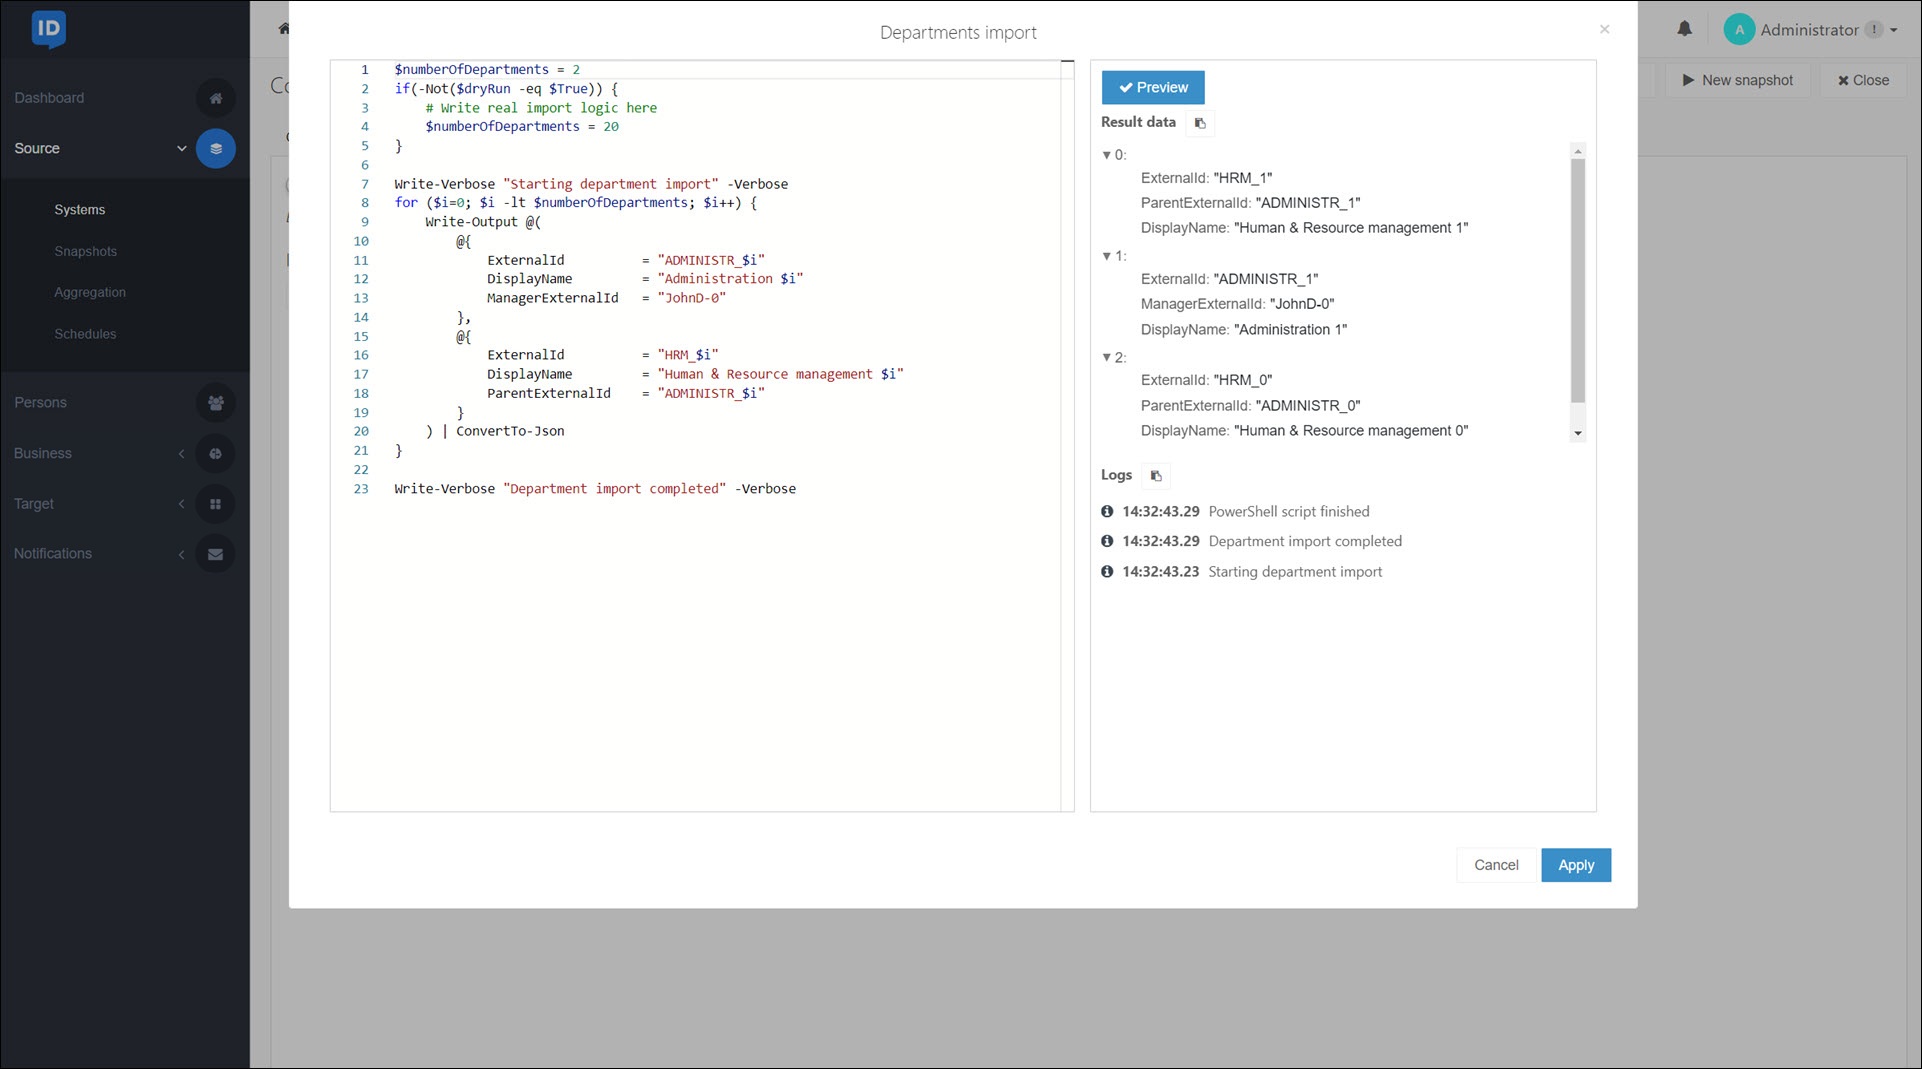Click info icon for Starting department import log

tap(1107, 572)
